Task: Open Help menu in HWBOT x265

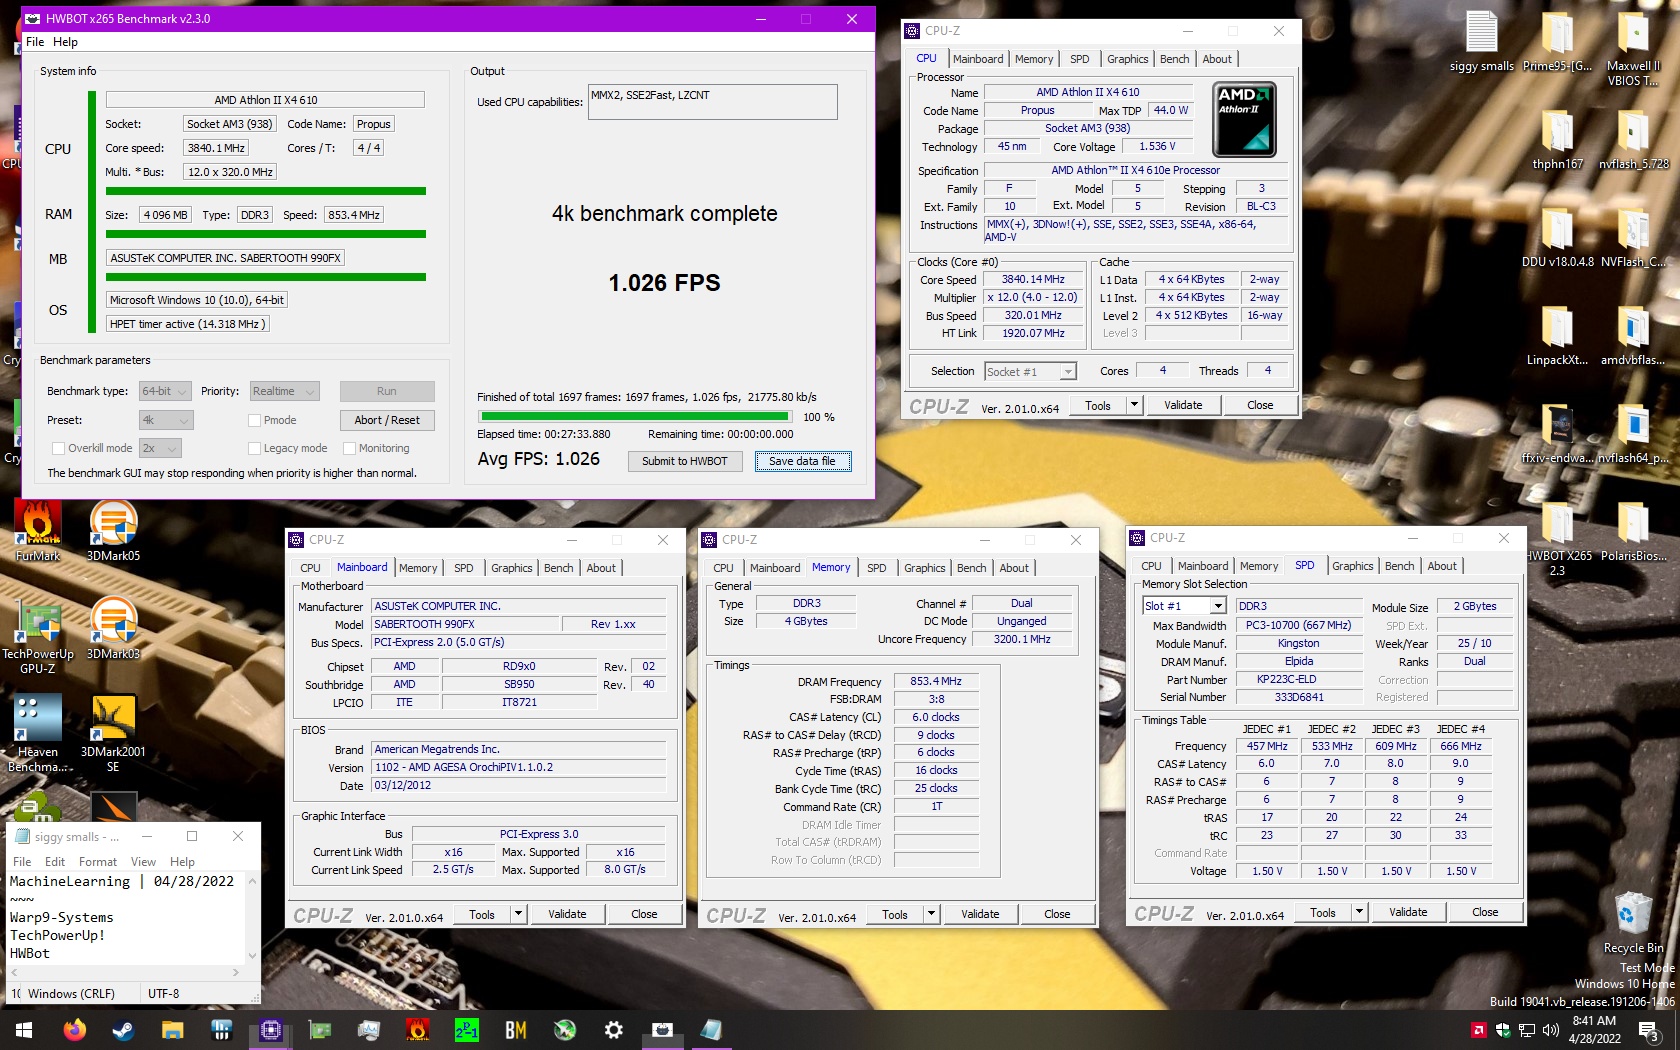Action: click(65, 42)
